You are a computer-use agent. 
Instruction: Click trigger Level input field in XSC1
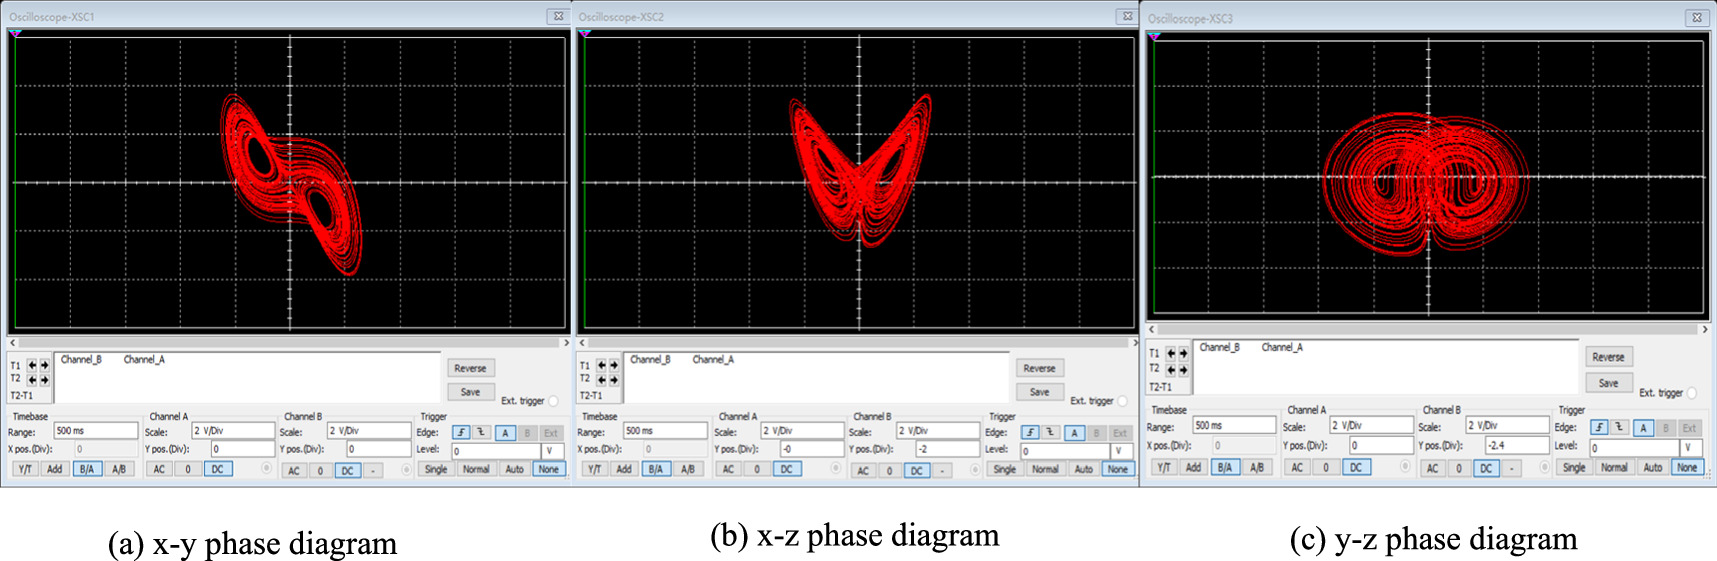[496, 451]
